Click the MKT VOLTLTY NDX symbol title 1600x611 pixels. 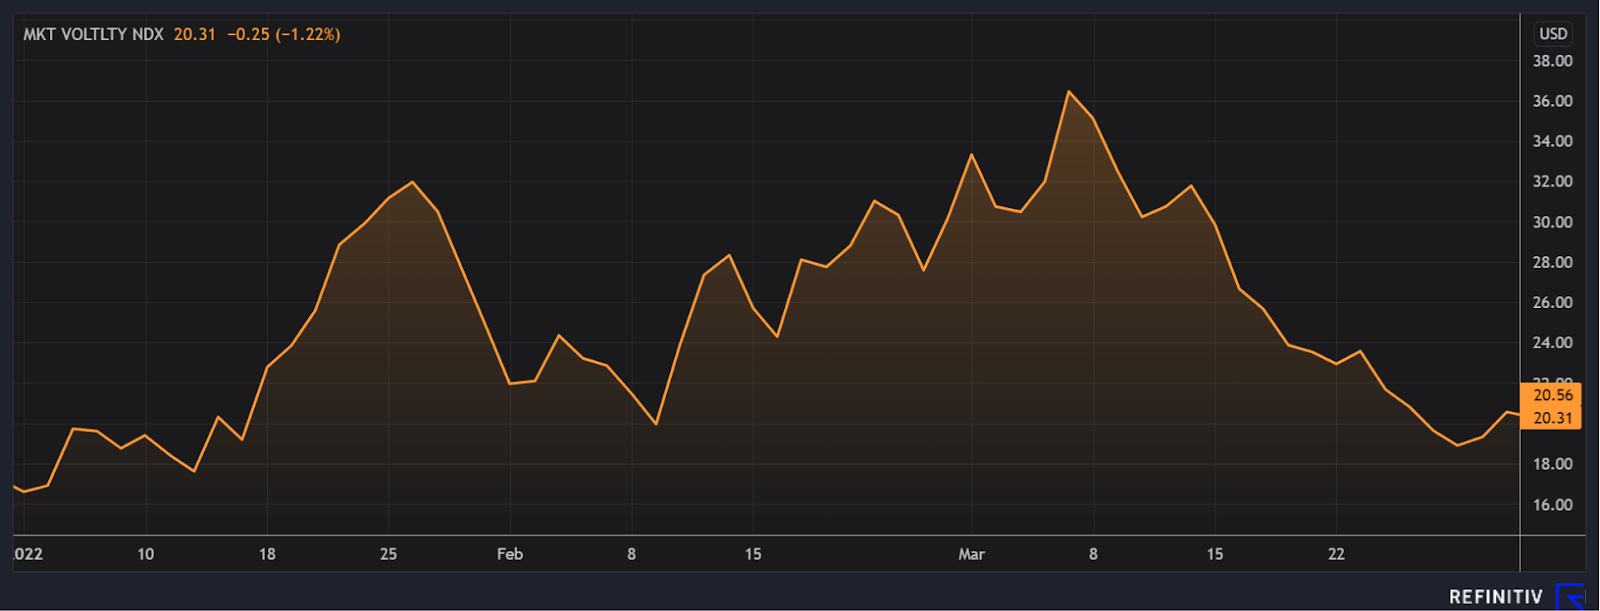(x=94, y=34)
